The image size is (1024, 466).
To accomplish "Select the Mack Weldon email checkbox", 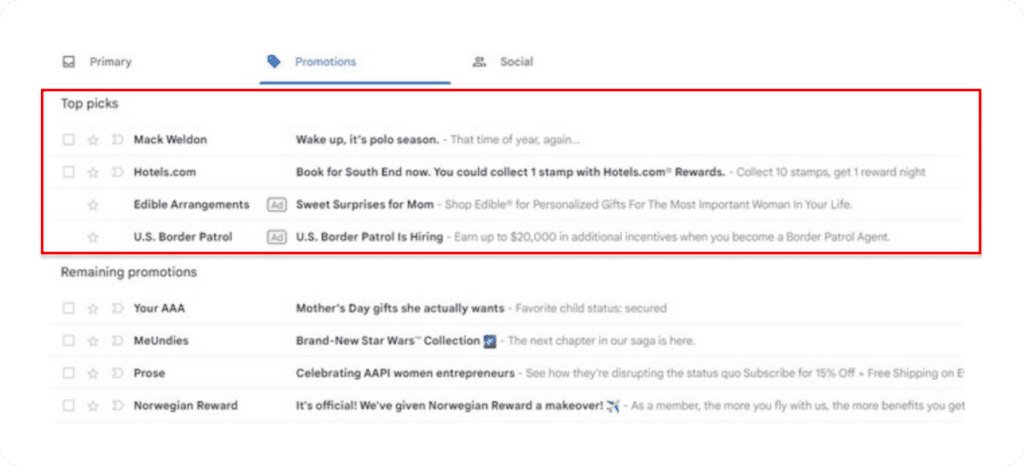I will [x=68, y=140].
